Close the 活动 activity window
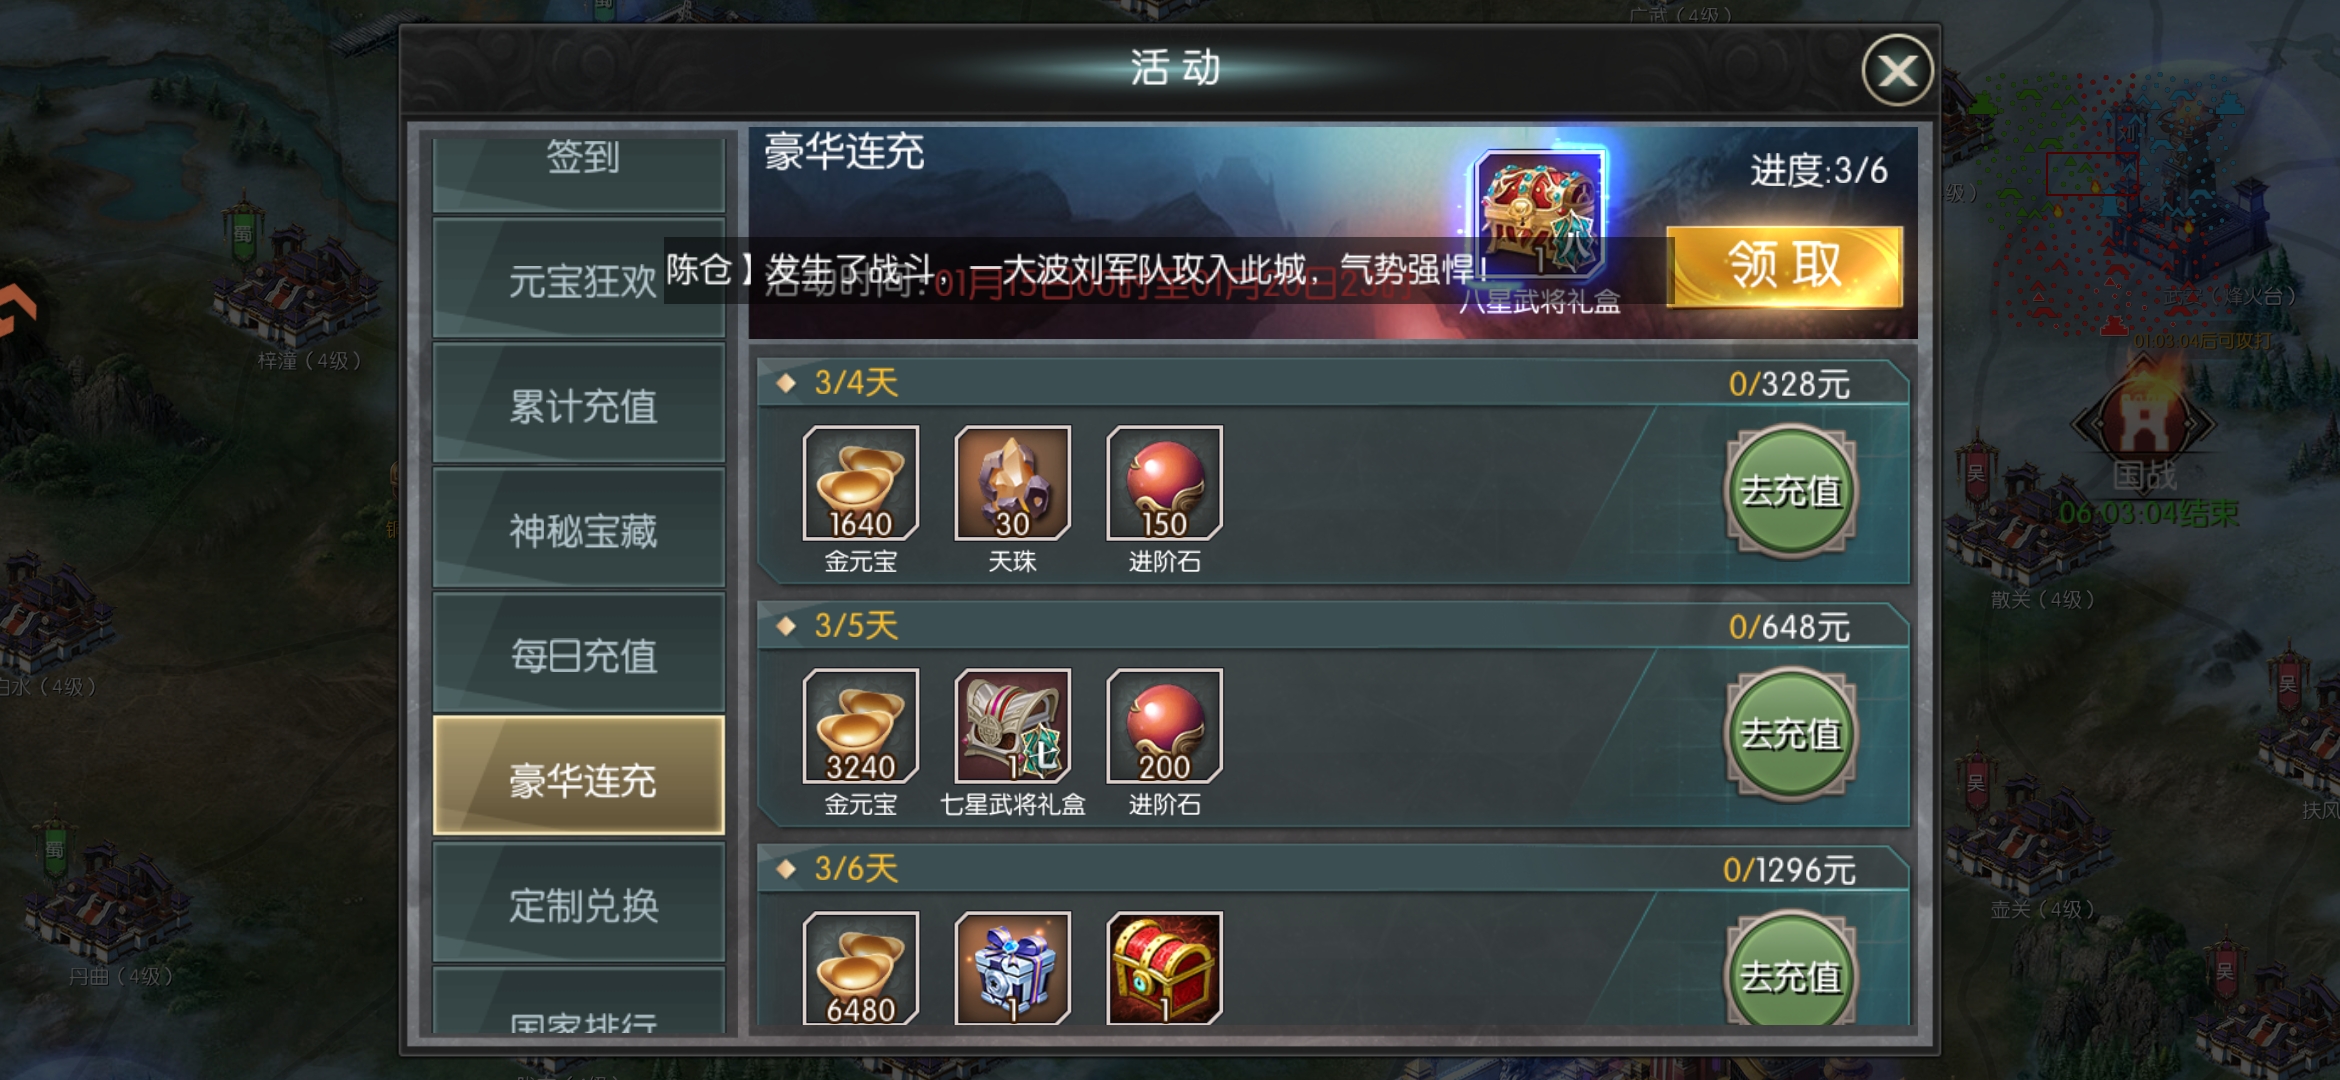 coord(1897,70)
